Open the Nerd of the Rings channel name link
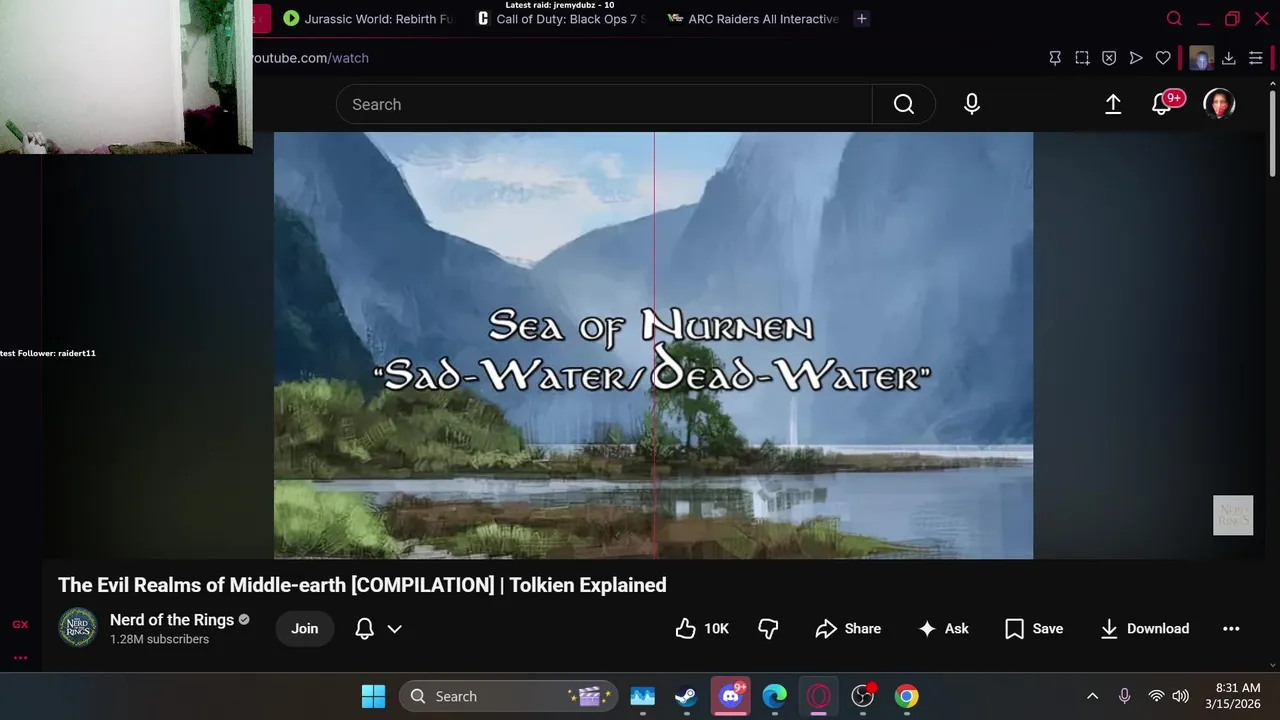The width and height of the screenshot is (1280, 720). (x=172, y=620)
